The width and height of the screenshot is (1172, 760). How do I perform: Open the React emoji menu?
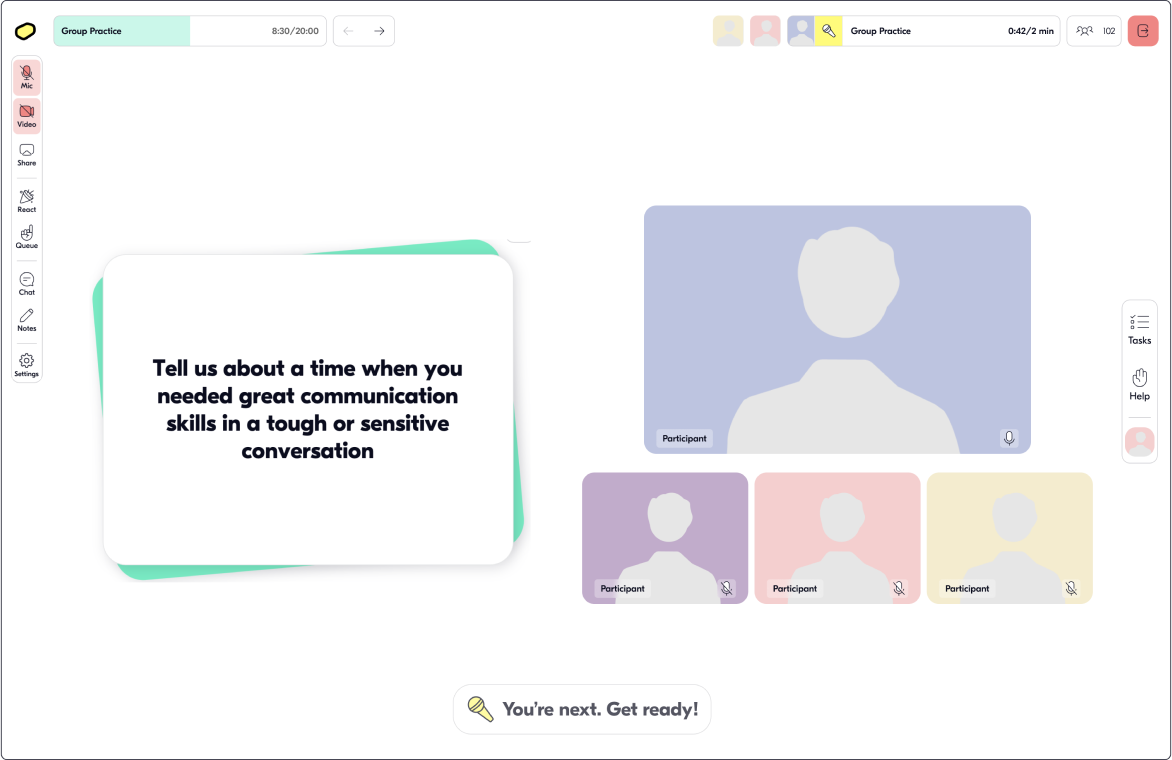click(x=27, y=201)
